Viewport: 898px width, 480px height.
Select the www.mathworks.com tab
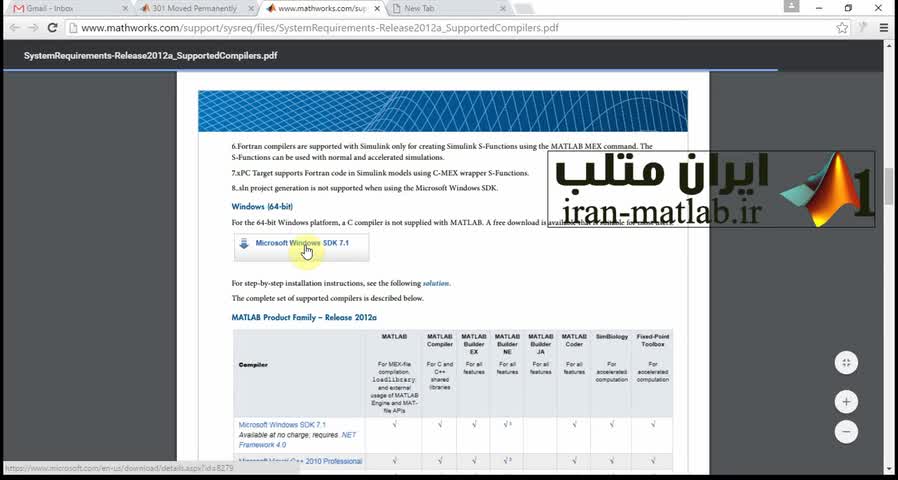(322, 9)
